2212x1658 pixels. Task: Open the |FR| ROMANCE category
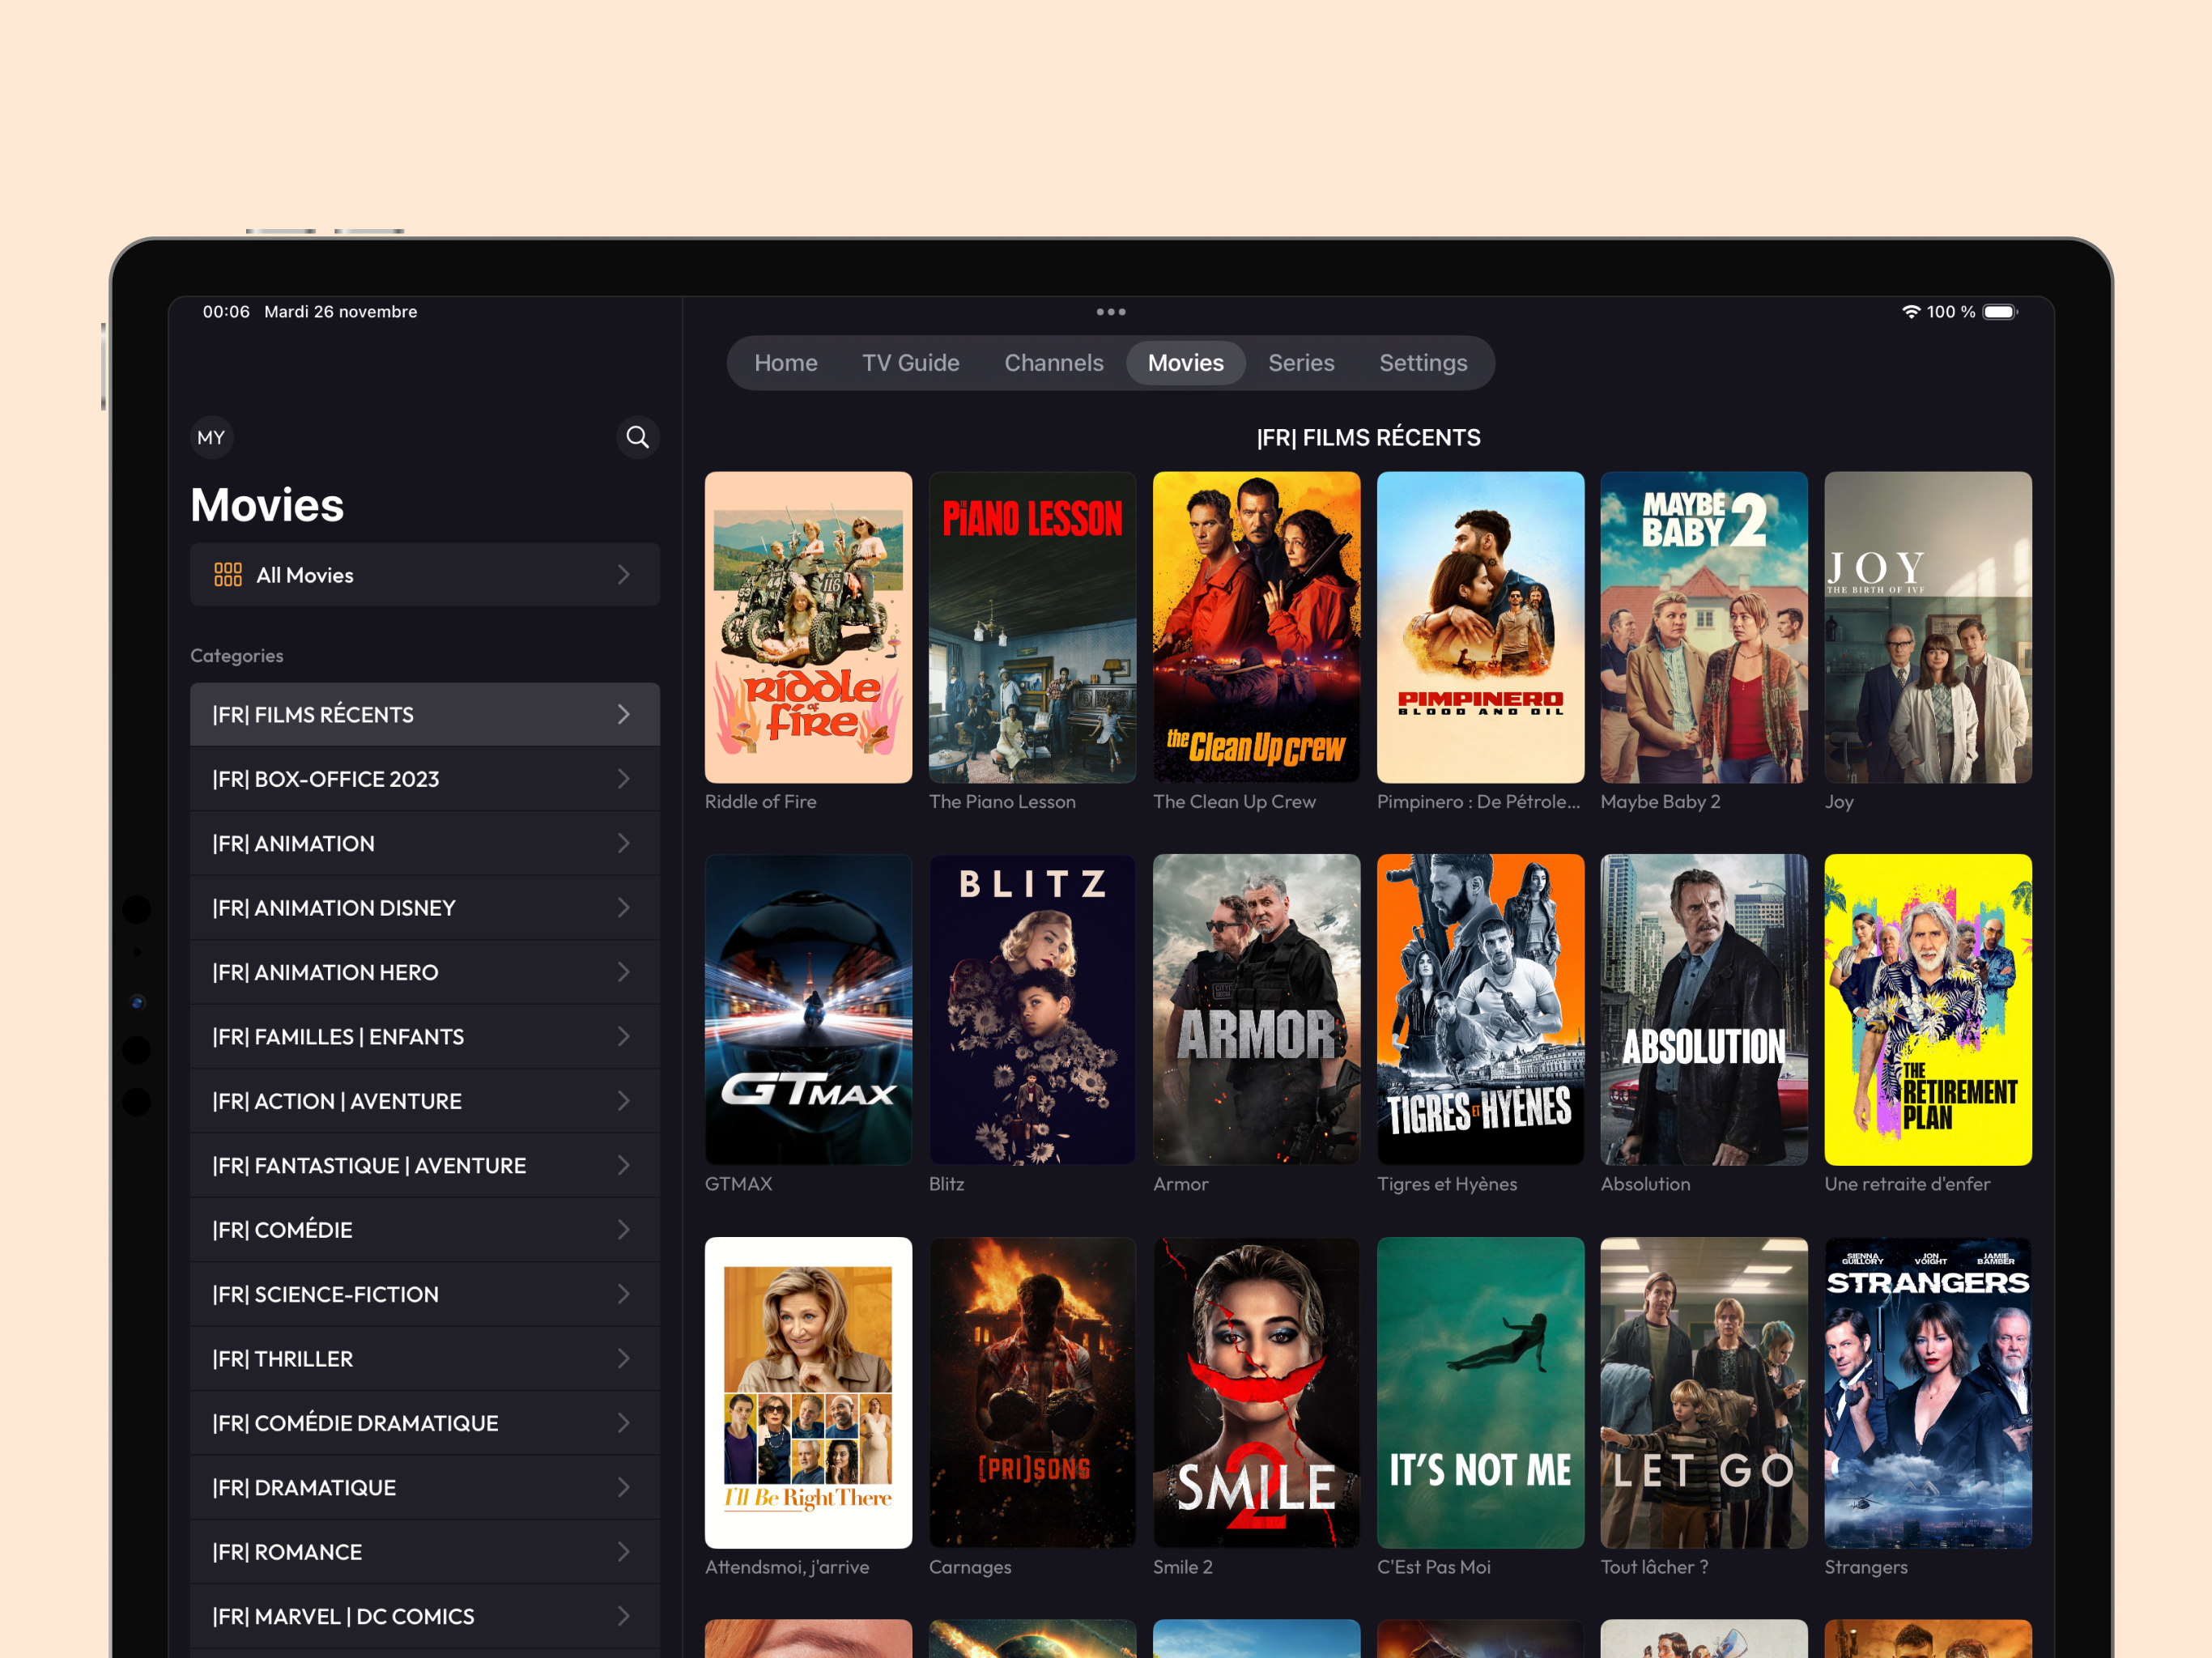pyautogui.click(x=425, y=1552)
